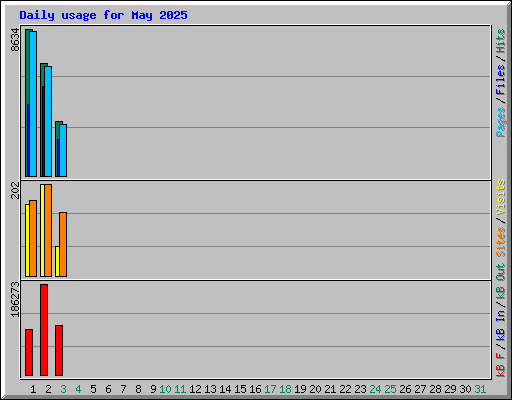Select day label 5 on the x-axis

pyautogui.click(x=93, y=389)
